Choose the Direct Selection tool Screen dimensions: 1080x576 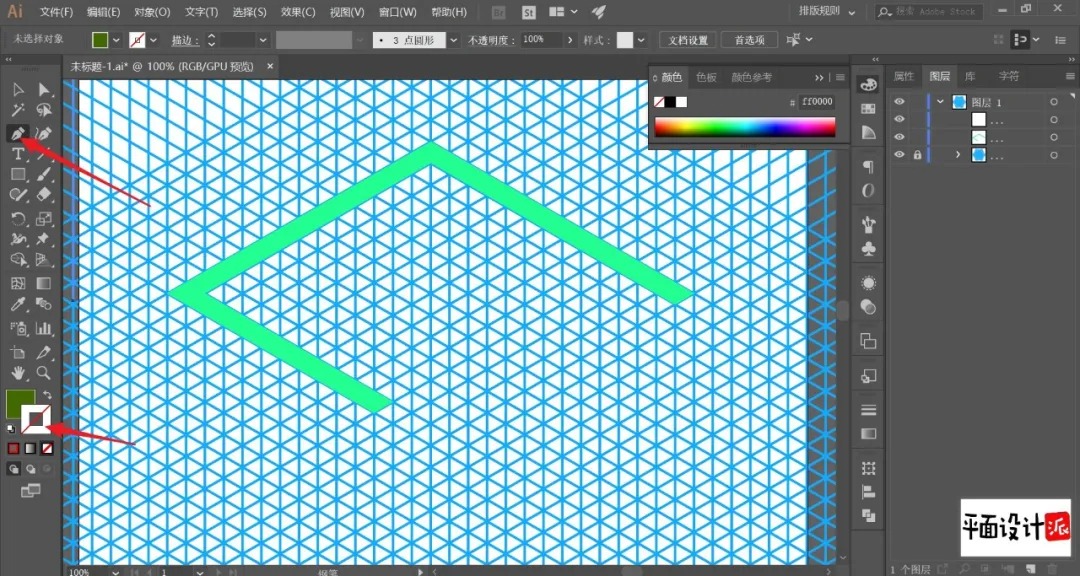coord(43,89)
